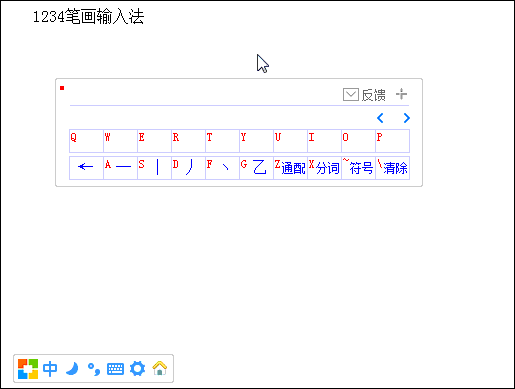Click the move cross icon beside 反馈
This screenshot has width=515, height=389.
tap(402, 94)
